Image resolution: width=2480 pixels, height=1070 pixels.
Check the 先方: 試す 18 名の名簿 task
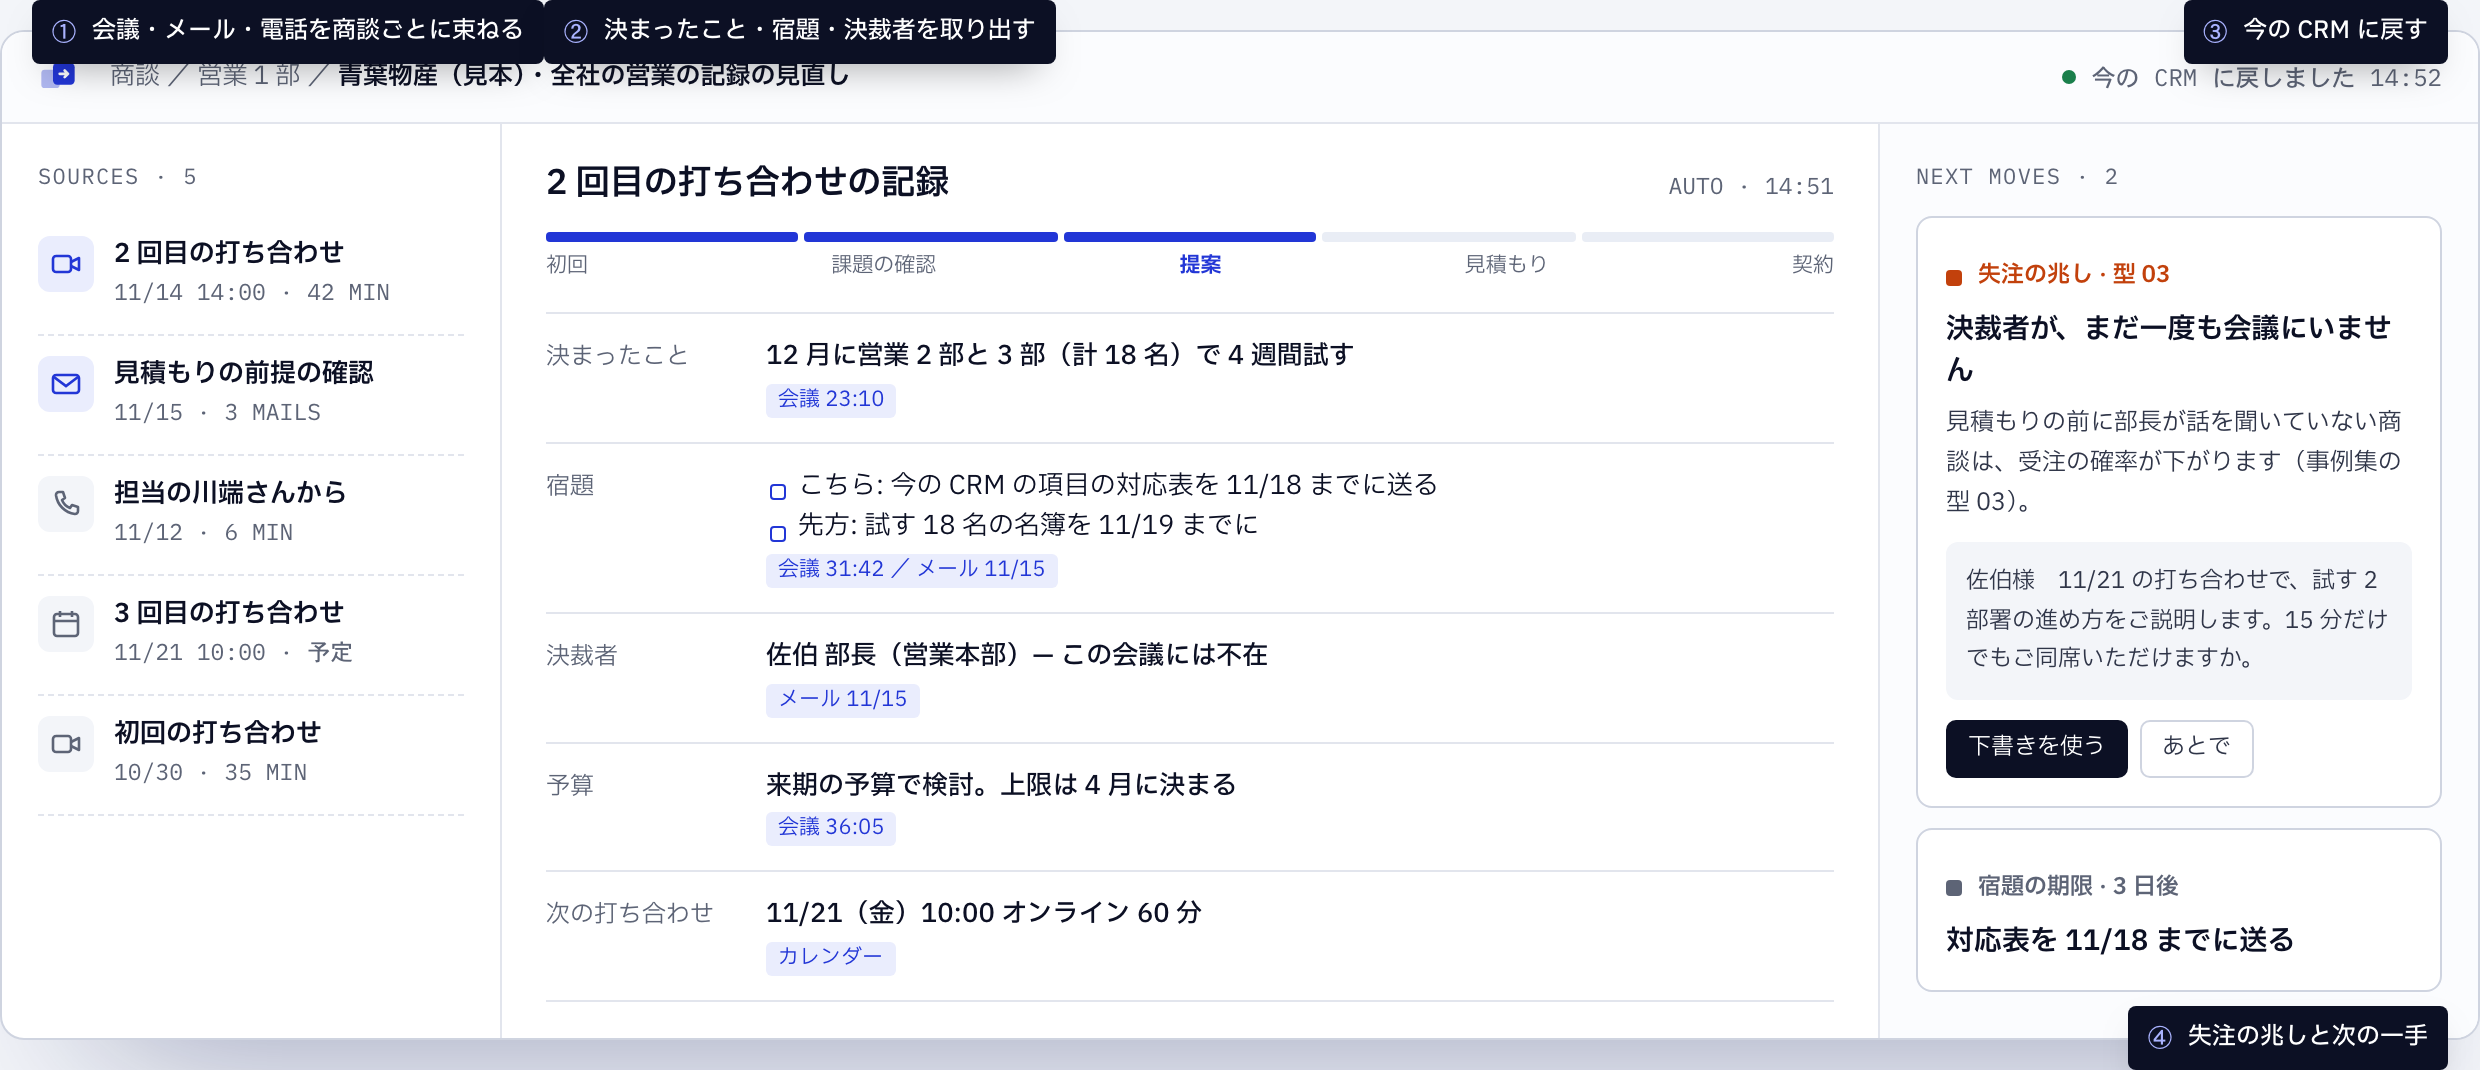[x=777, y=533]
